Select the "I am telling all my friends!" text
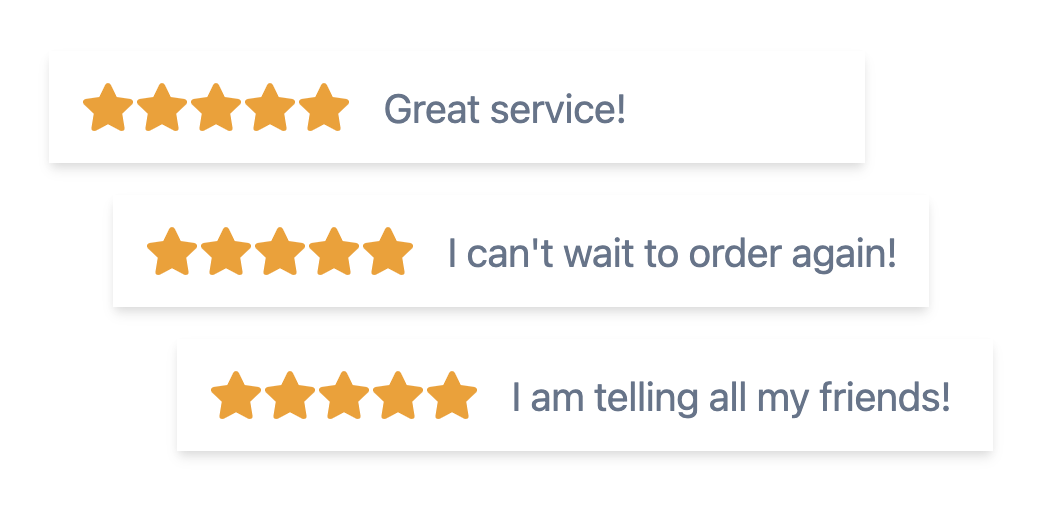Image resolution: width=1049 pixels, height=524 pixels. [731, 397]
